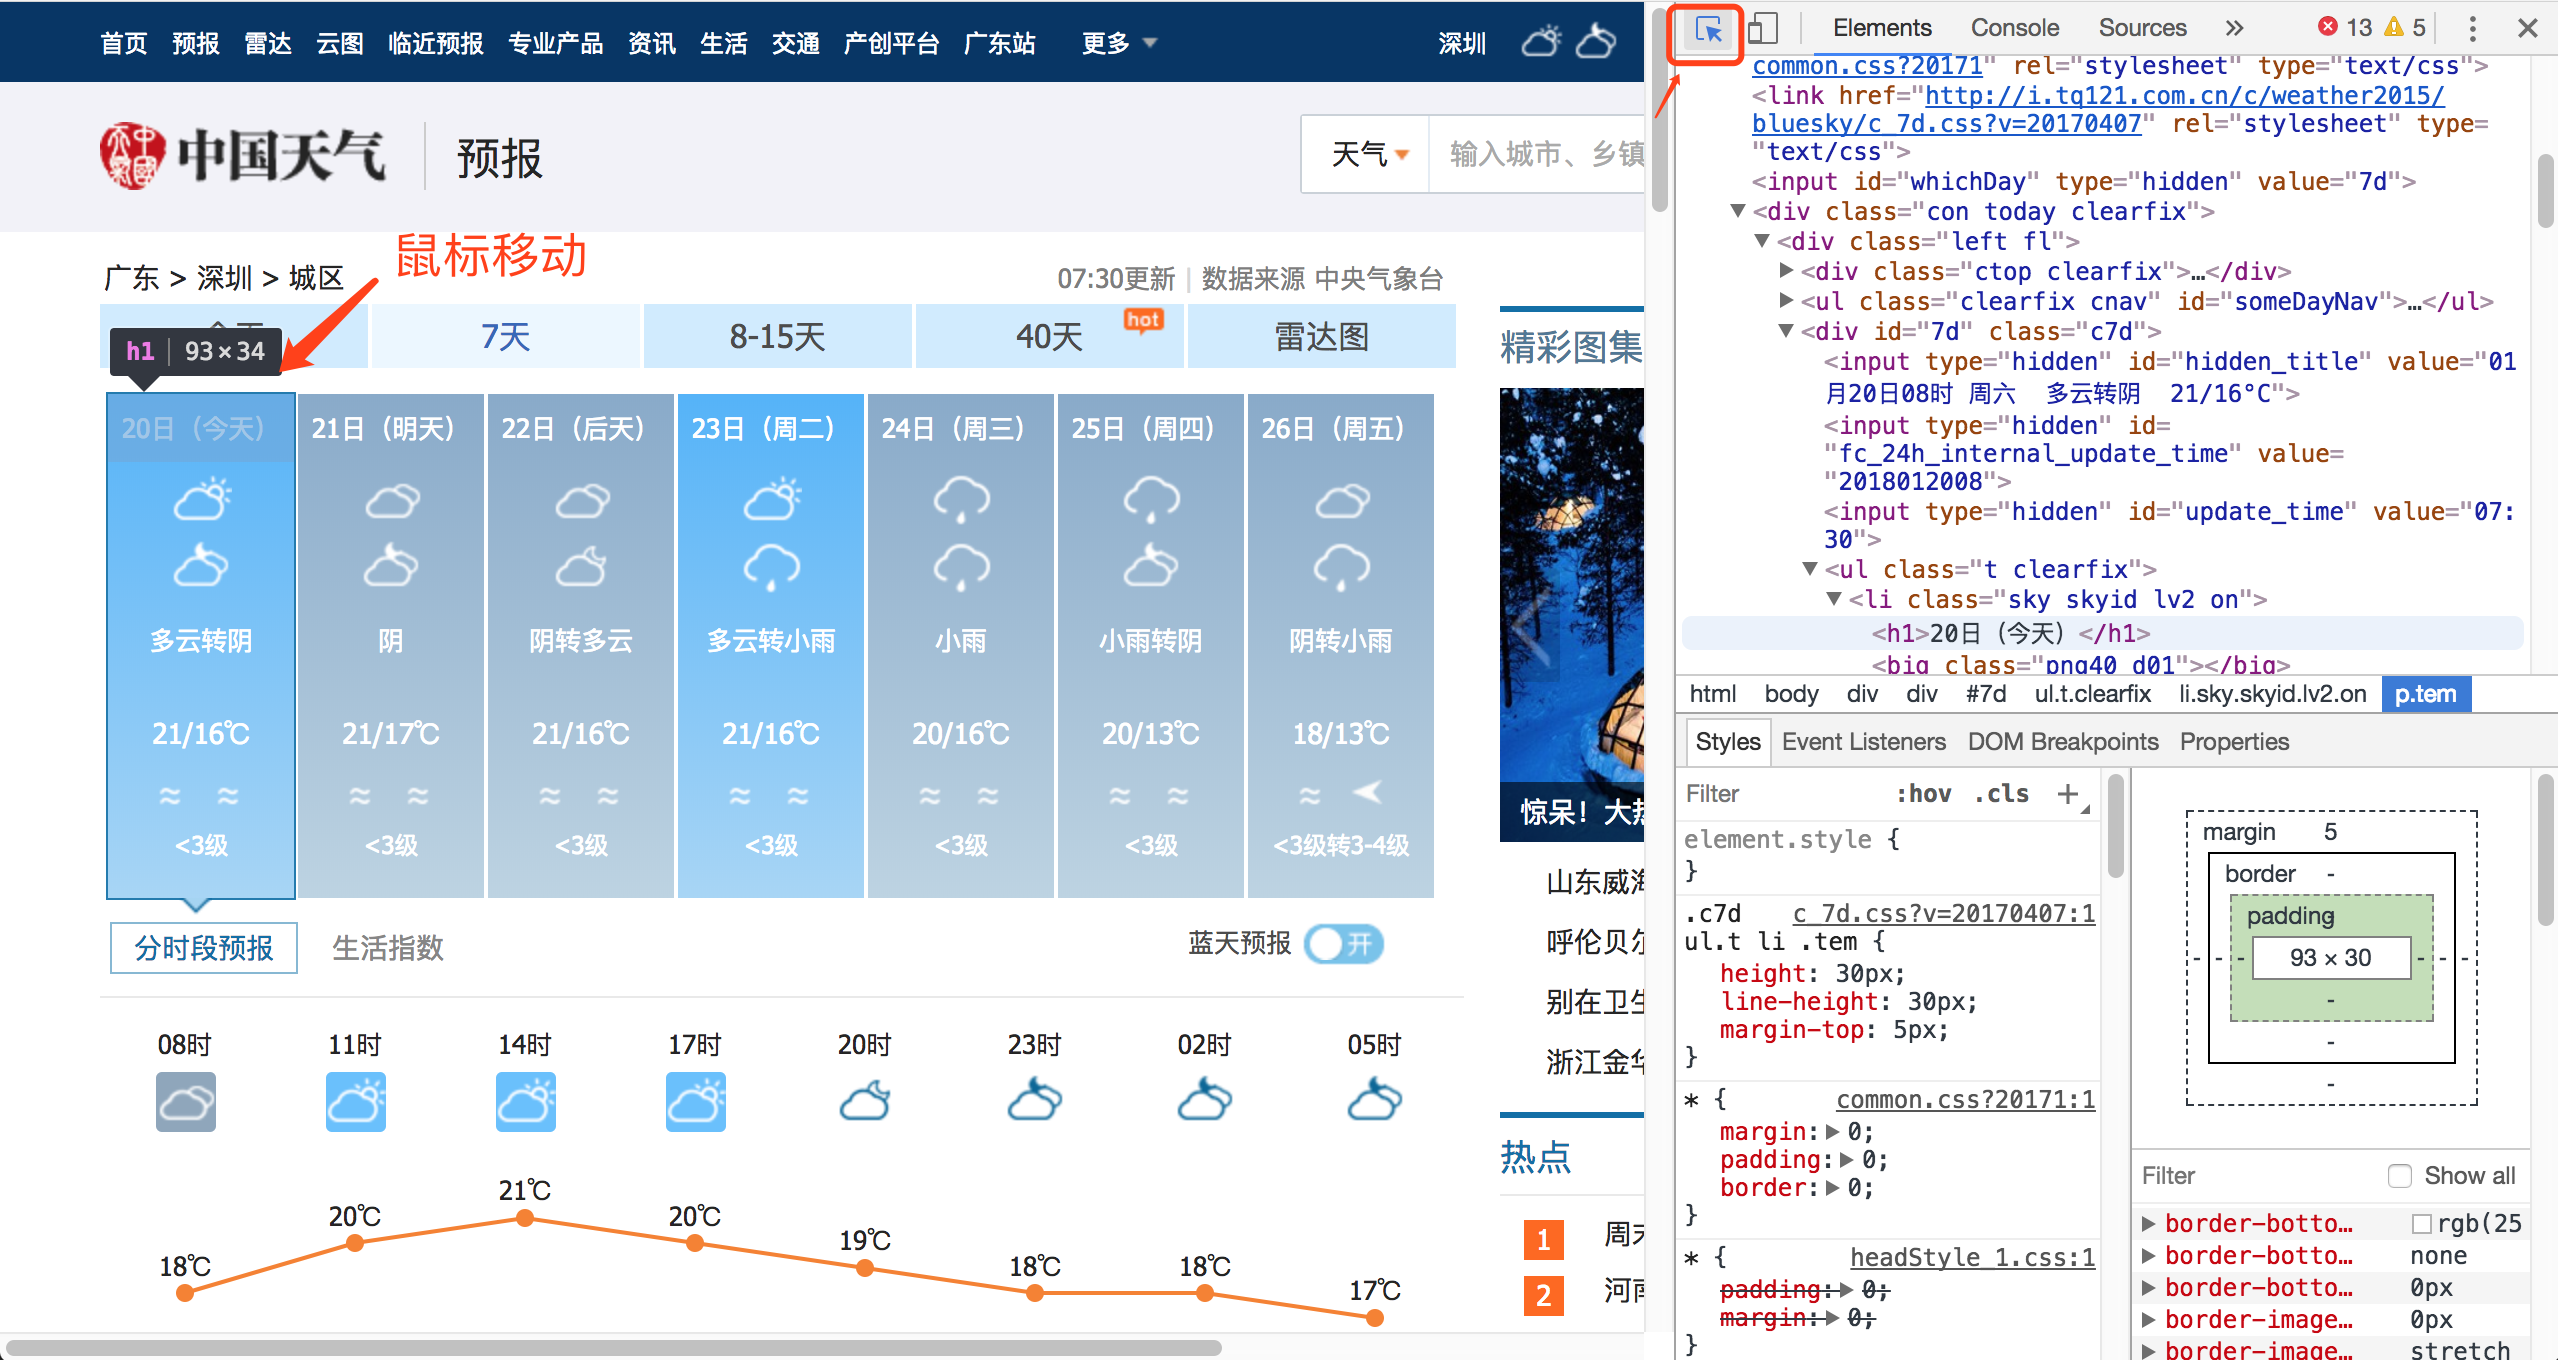The height and width of the screenshot is (1360, 2558).
Task: Click the 17时 partly sunny forecast icon
Action: (696, 1102)
